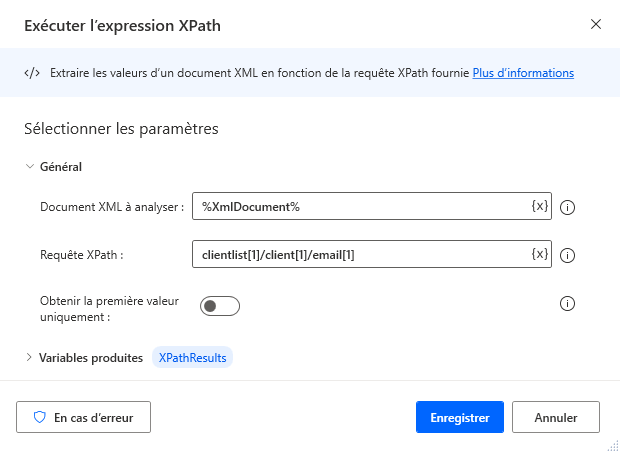Image resolution: width=620 pixels, height=453 pixels.
Task: Open variable picker for Requête XPath field
Action: coord(539,255)
